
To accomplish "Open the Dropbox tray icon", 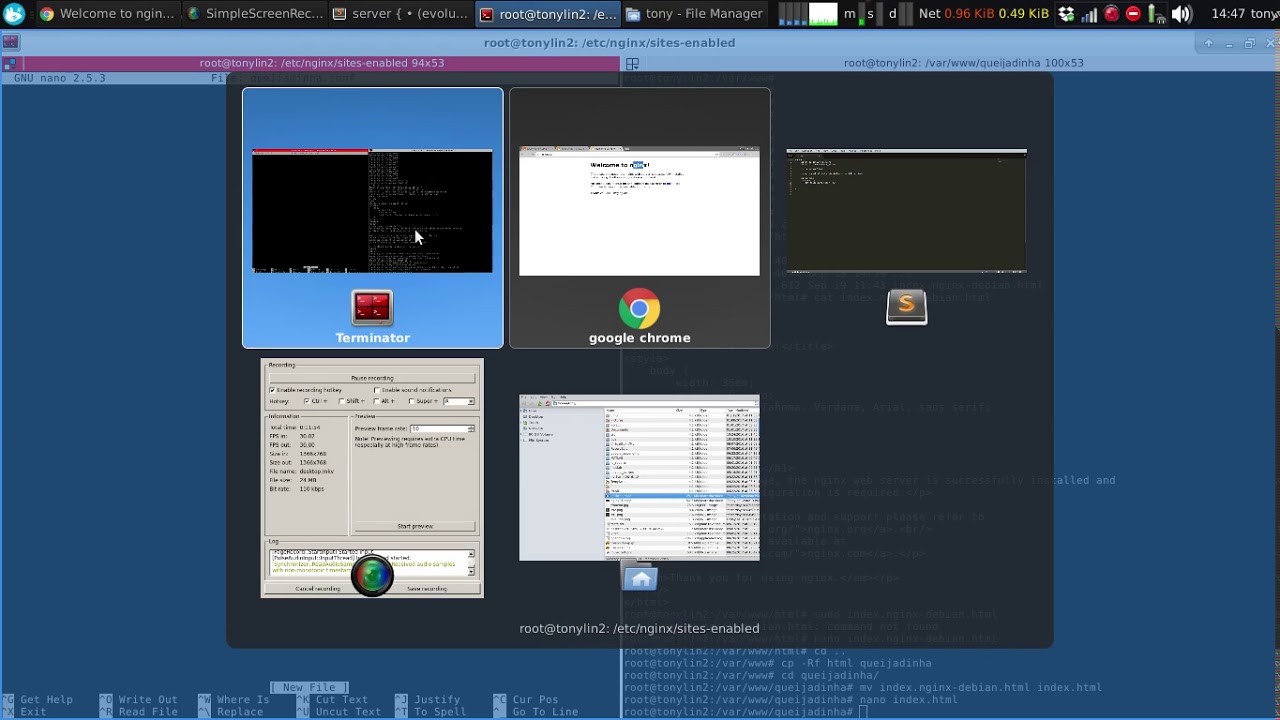I will [x=1066, y=14].
